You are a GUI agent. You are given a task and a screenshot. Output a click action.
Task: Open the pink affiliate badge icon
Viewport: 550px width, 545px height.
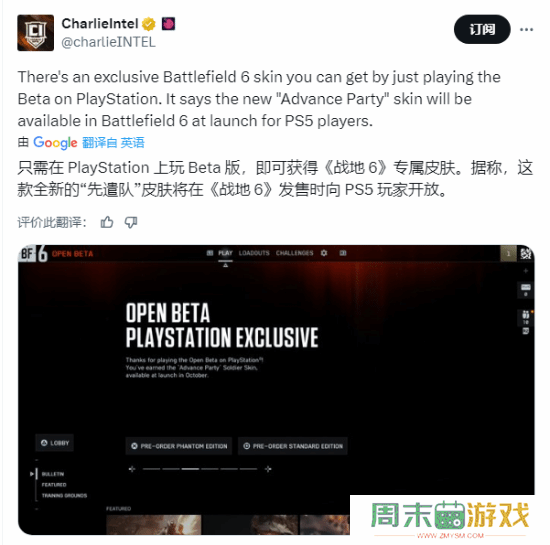pyautogui.click(x=168, y=24)
